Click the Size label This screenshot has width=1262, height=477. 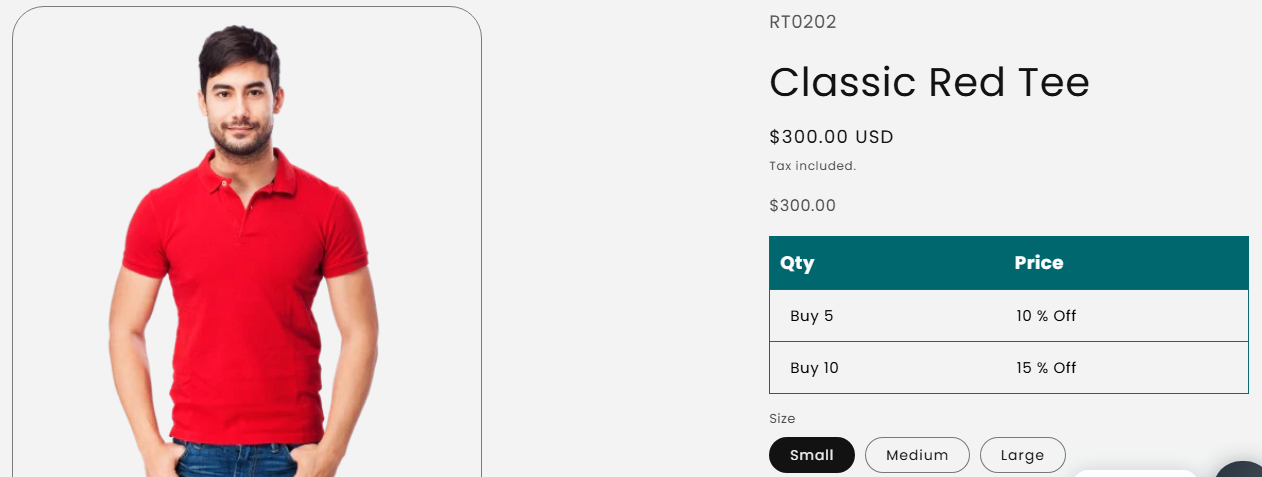point(782,418)
